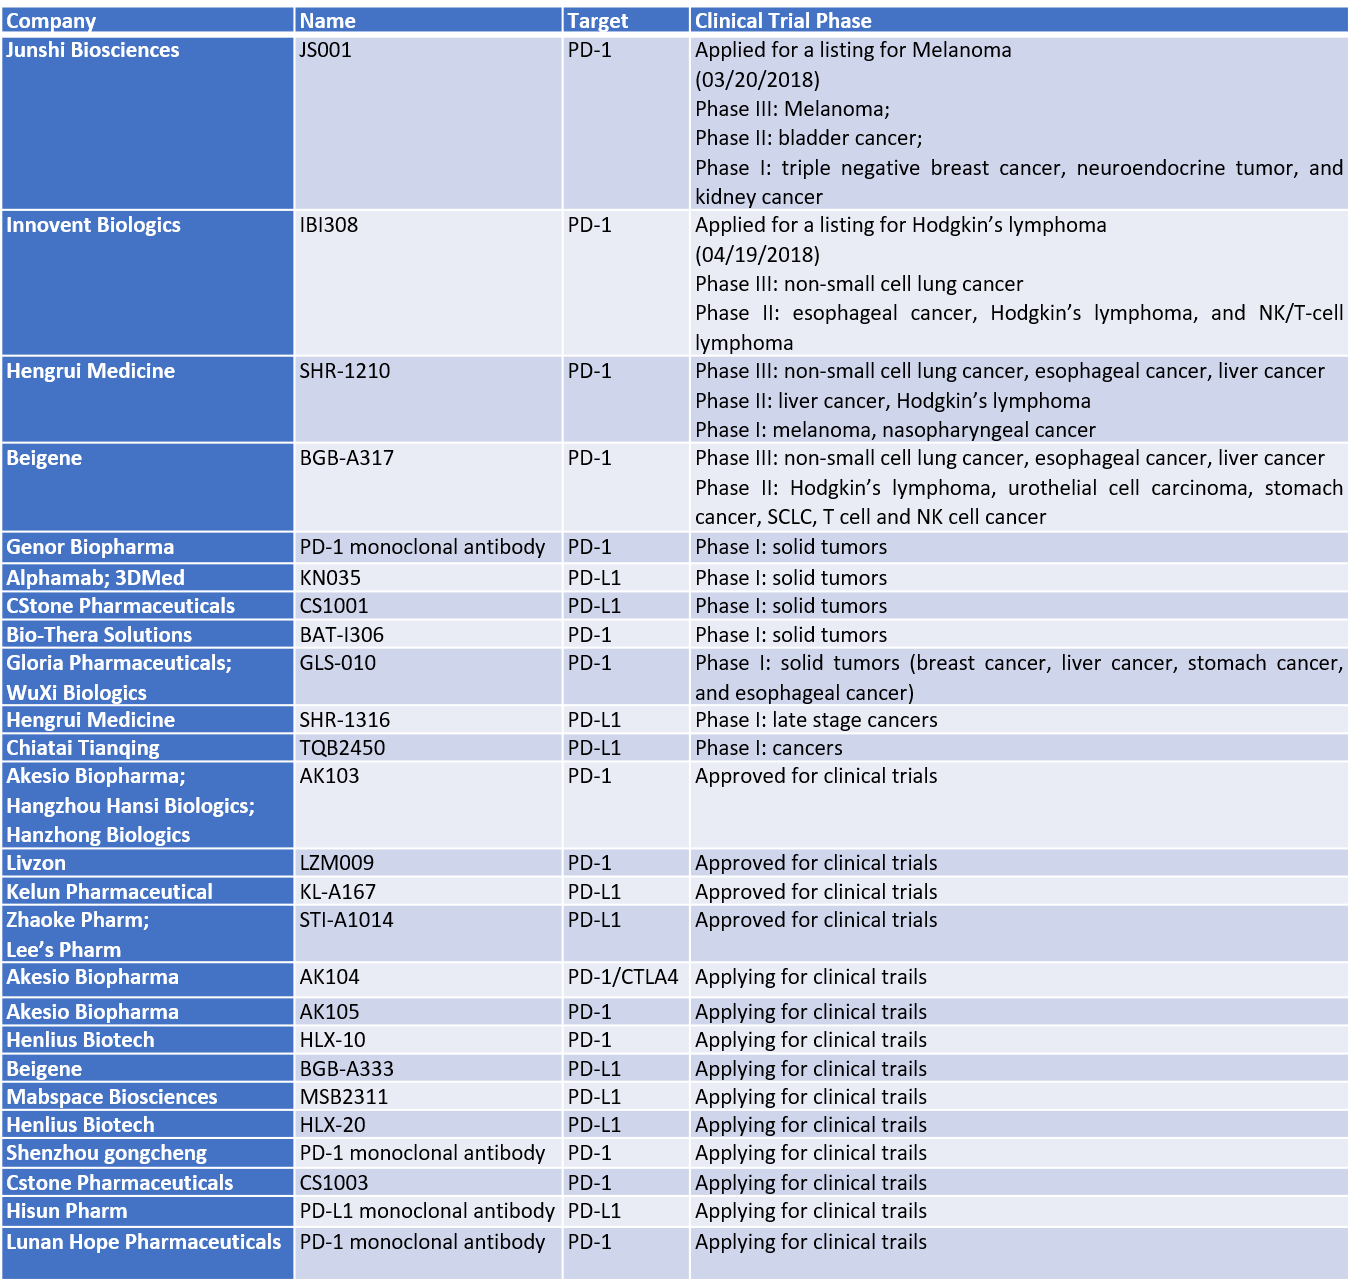The width and height of the screenshot is (1354, 1283).
Task: Click the HLX-10 drug name
Action: click(333, 1040)
